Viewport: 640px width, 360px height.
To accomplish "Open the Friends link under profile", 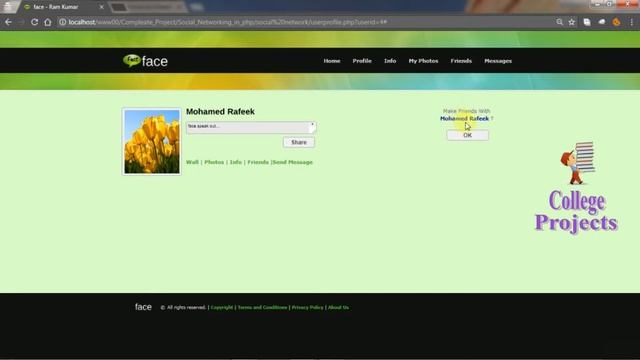I will 258,162.
